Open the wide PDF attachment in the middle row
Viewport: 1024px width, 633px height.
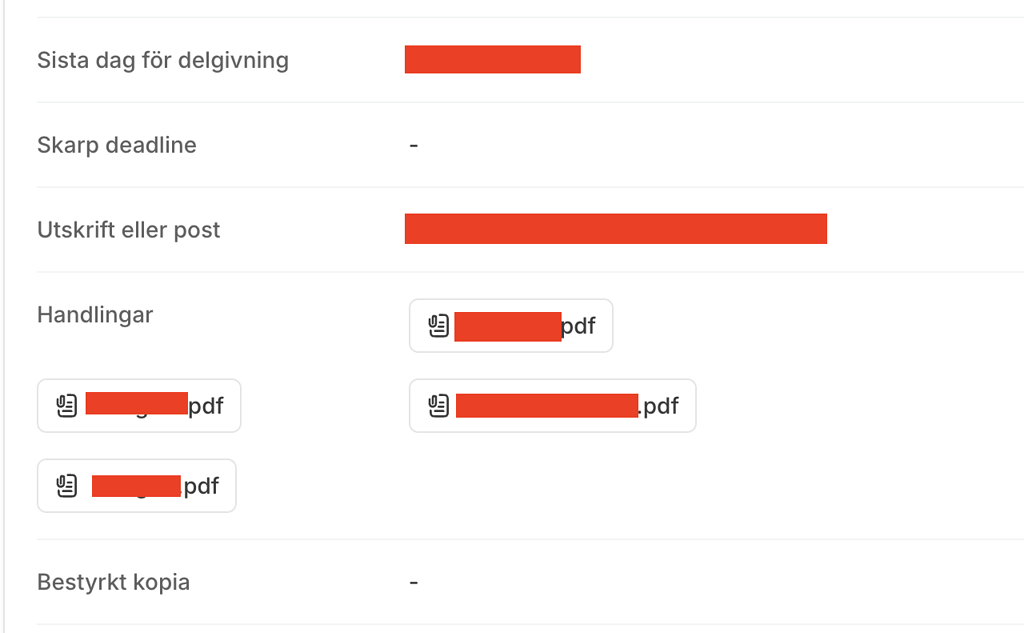coord(552,405)
